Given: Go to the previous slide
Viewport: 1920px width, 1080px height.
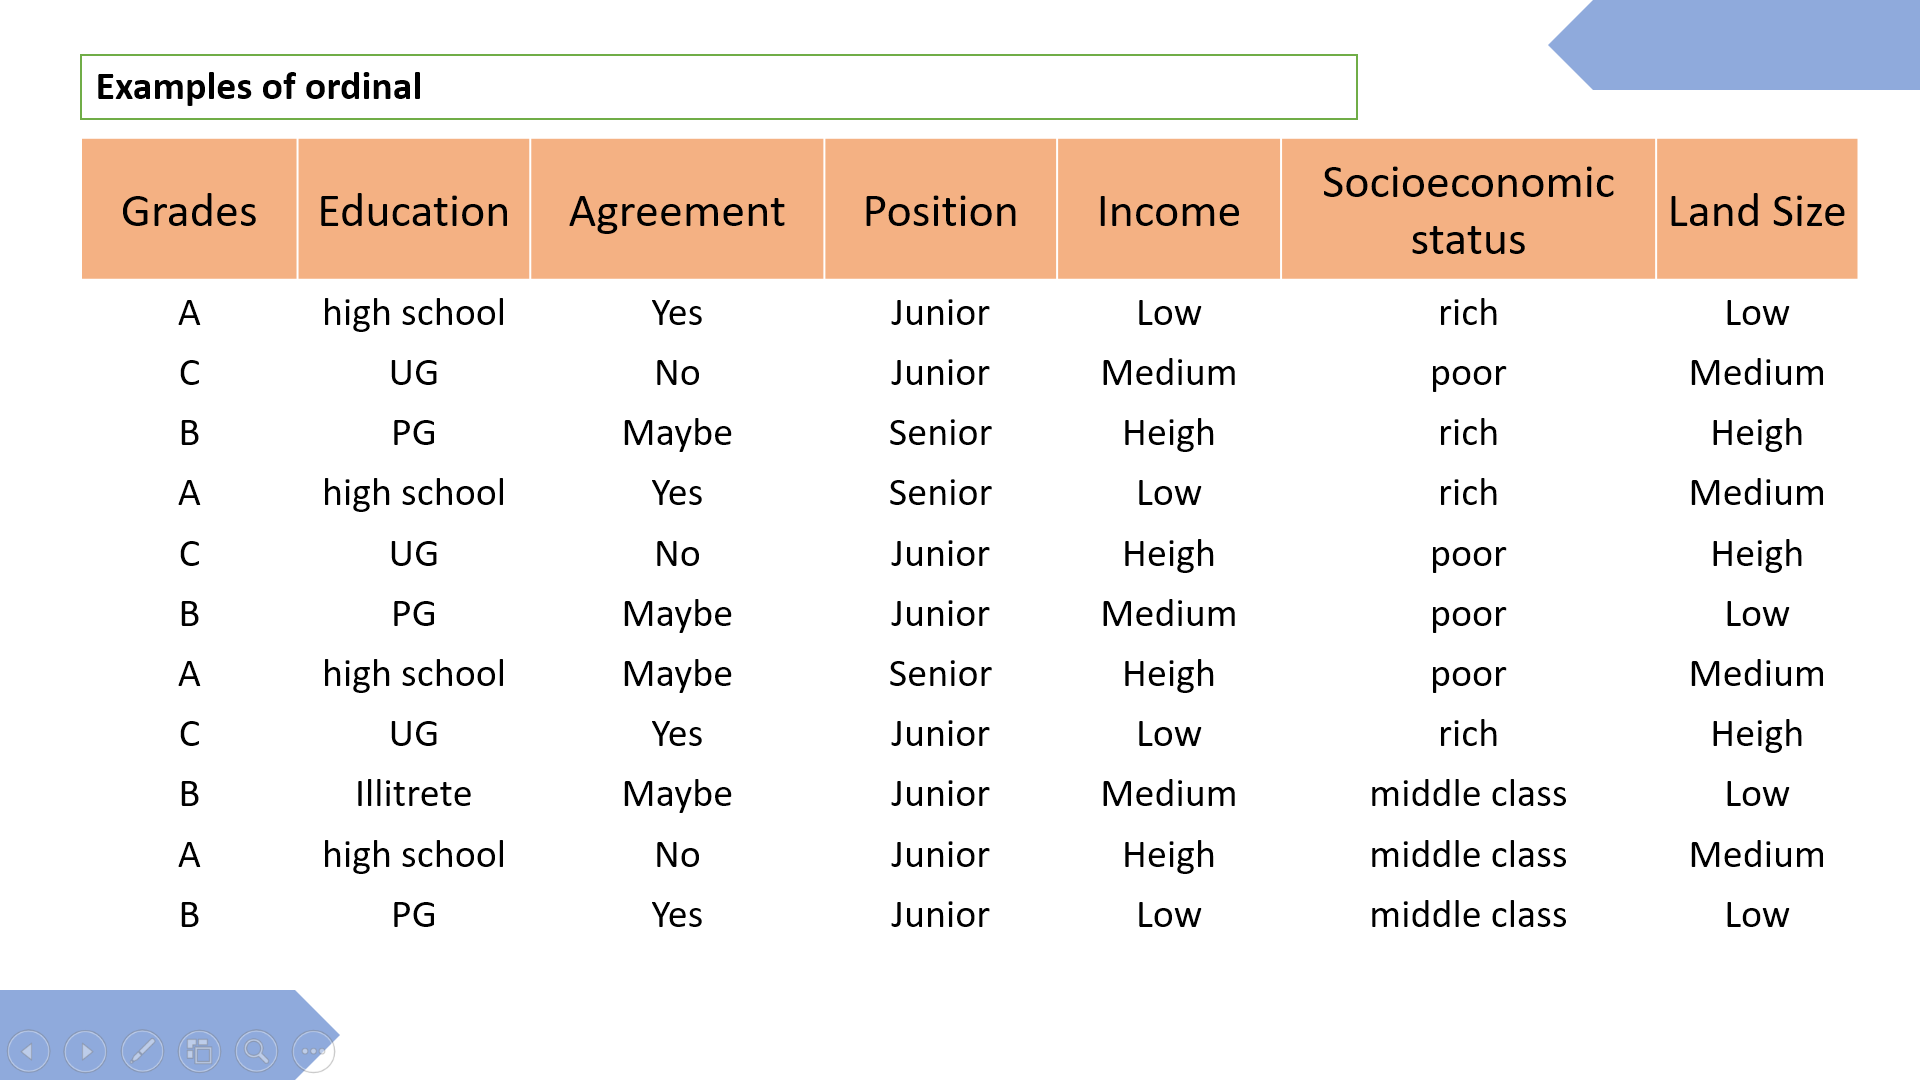Looking at the screenshot, I should 28,1051.
